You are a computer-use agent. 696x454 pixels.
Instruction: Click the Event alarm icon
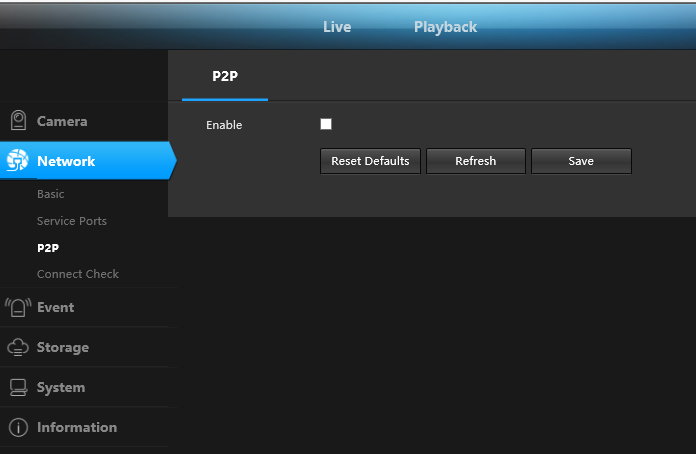click(18, 307)
